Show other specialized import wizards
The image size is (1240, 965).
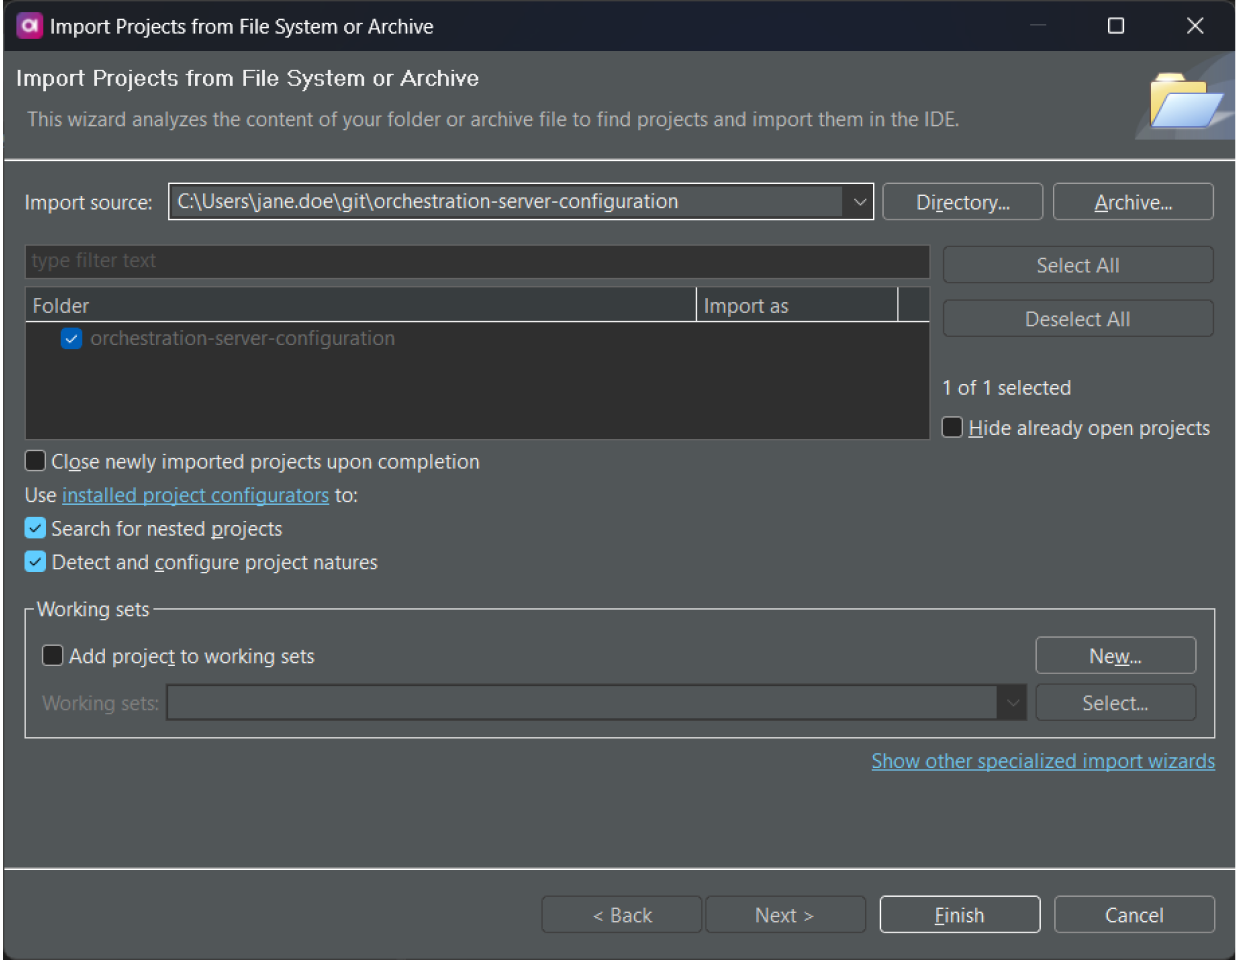pos(1043,761)
